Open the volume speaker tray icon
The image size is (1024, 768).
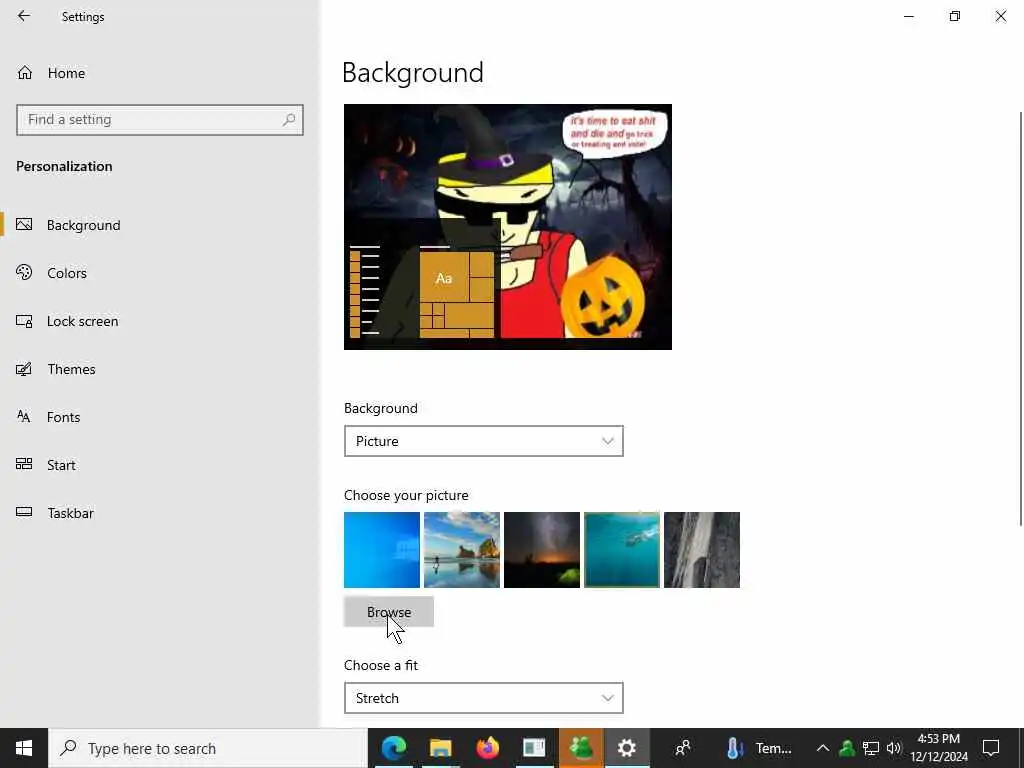[894, 748]
